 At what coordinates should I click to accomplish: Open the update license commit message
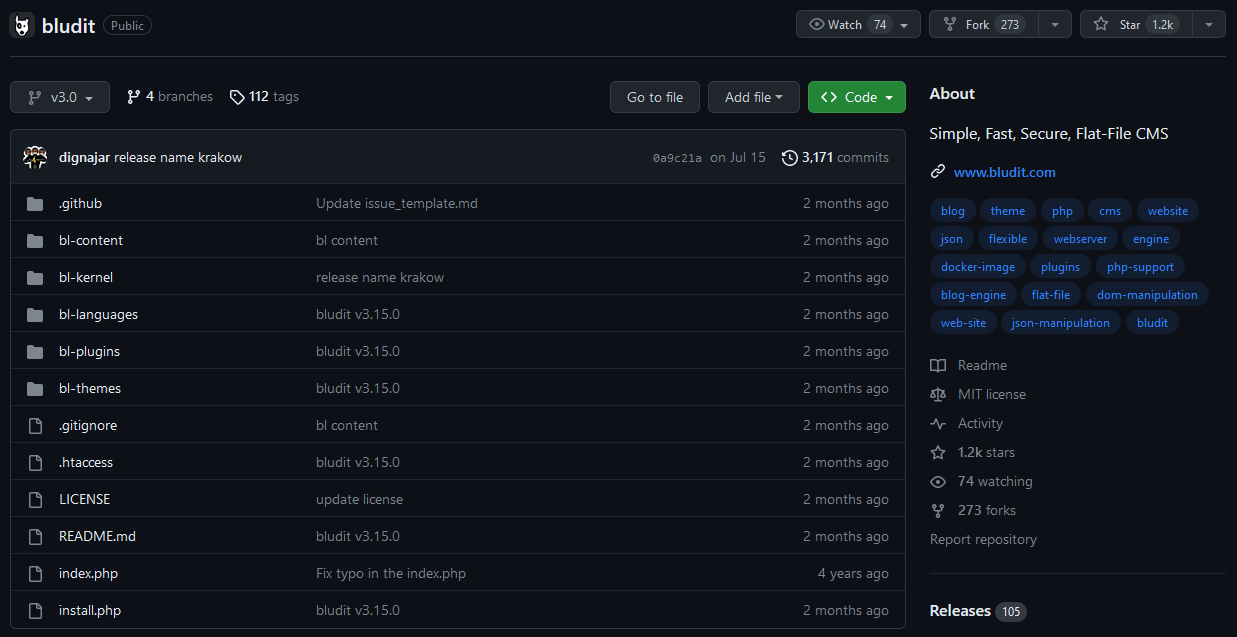click(x=360, y=499)
